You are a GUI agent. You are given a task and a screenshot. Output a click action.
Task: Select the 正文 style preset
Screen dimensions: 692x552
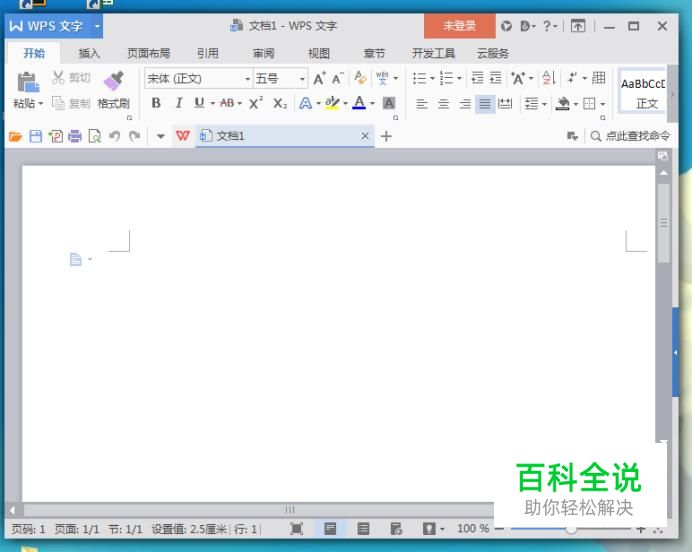point(643,93)
